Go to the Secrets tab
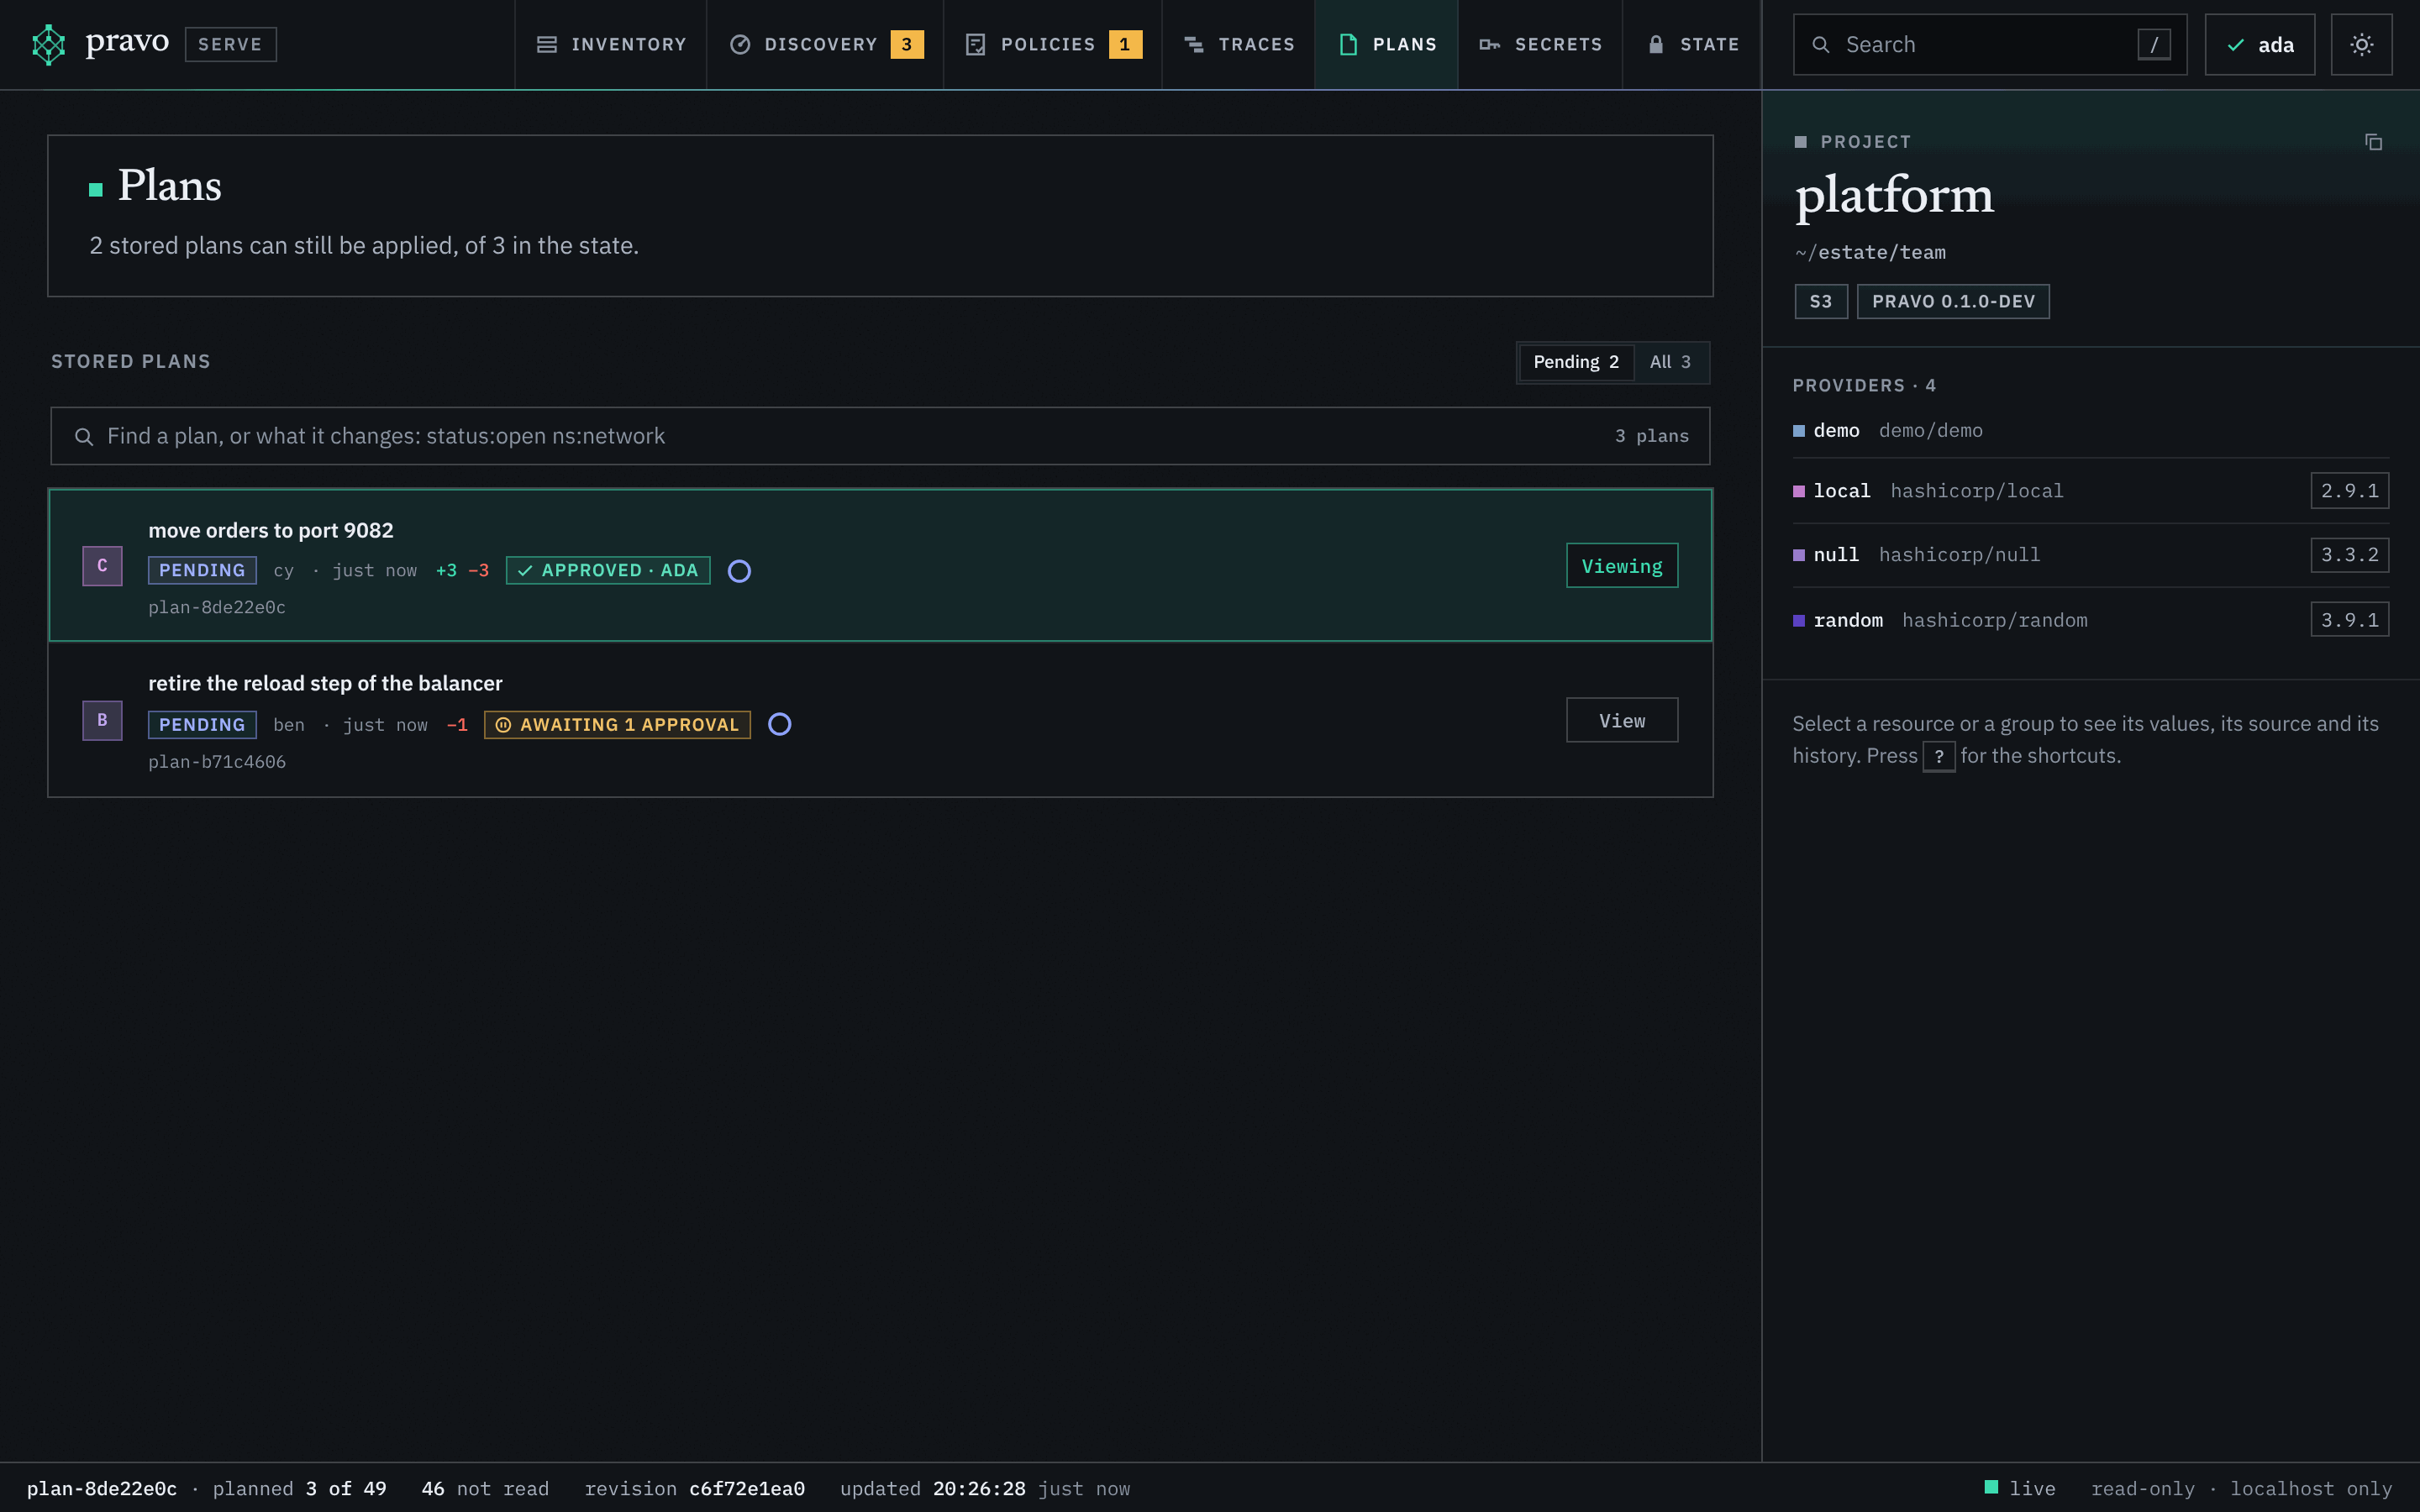The image size is (2420, 1512). [x=1540, y=44]
